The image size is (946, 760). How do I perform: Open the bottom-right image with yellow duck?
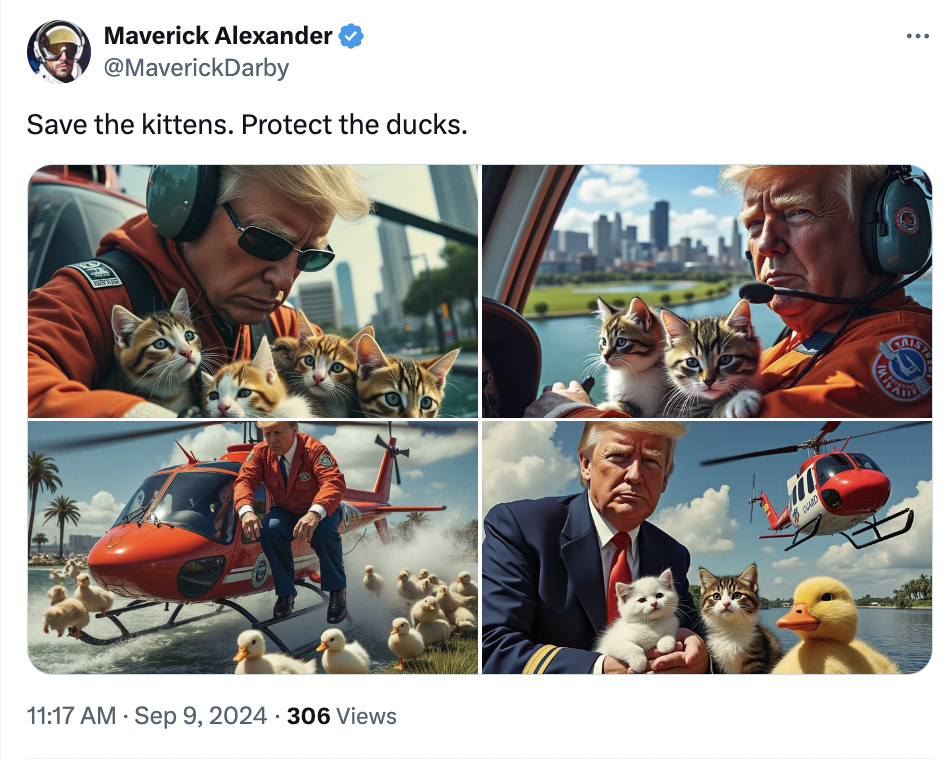tap(706, 547)
